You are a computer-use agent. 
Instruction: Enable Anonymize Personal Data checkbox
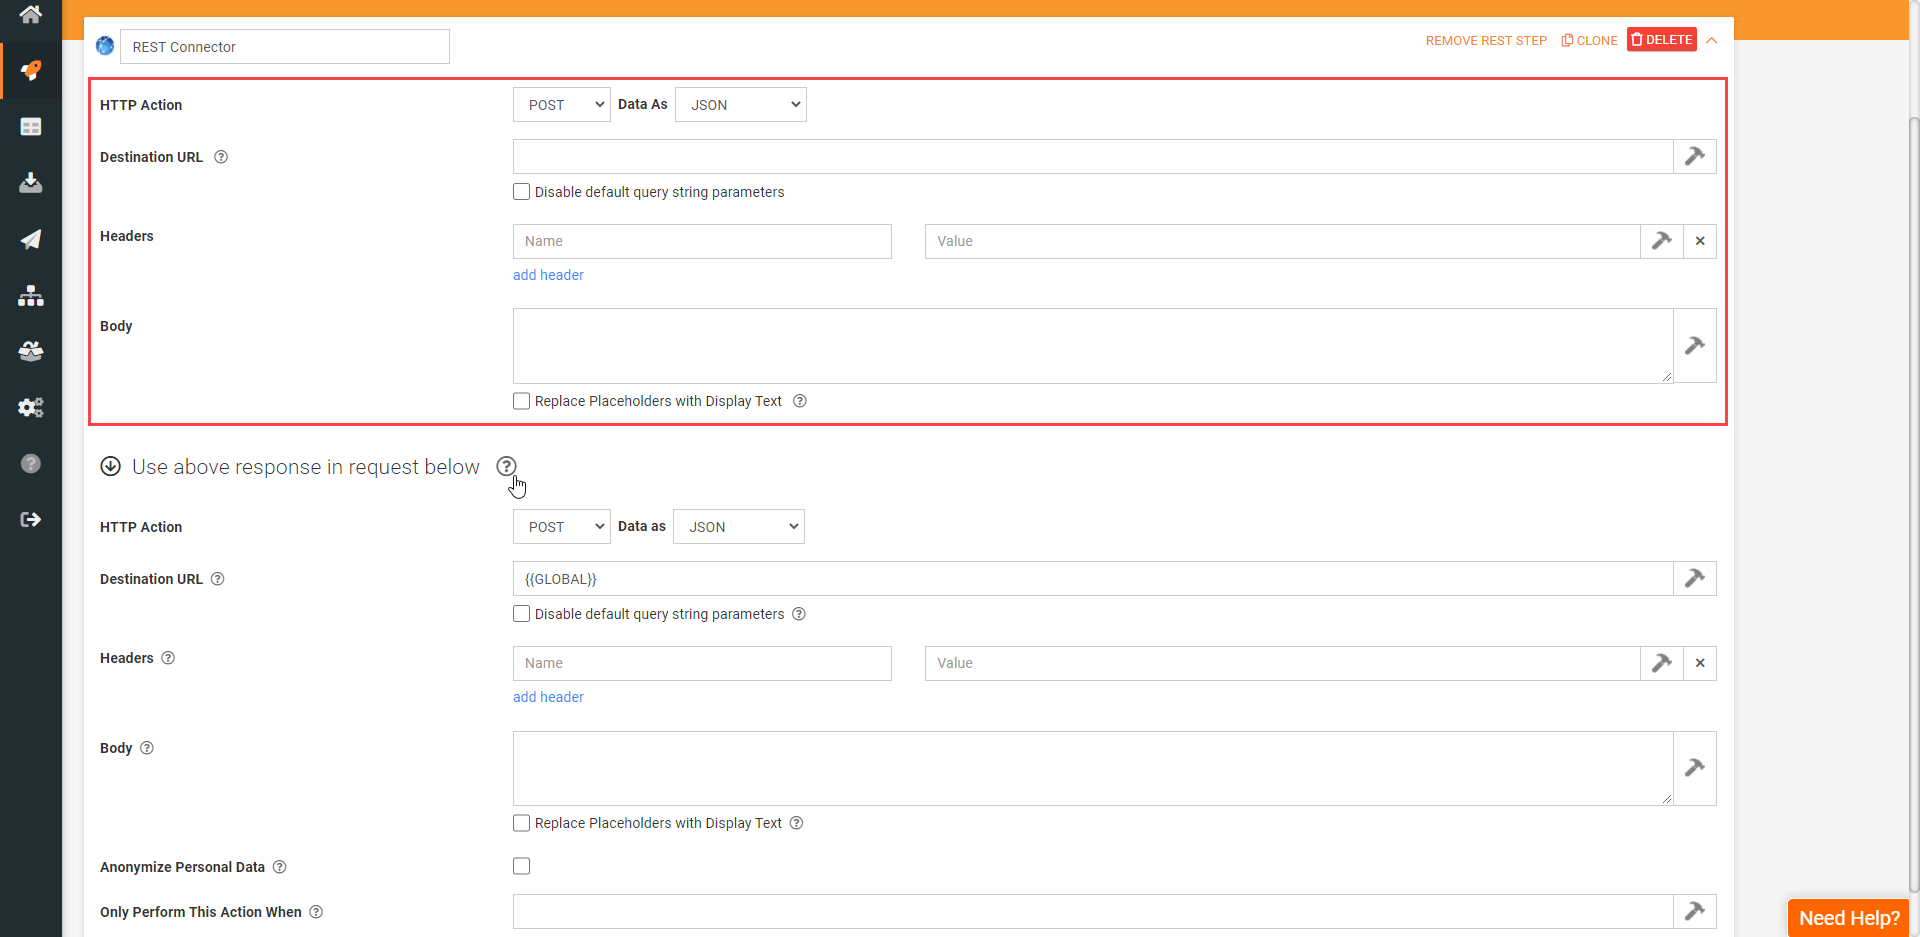(x=521, y=866)
